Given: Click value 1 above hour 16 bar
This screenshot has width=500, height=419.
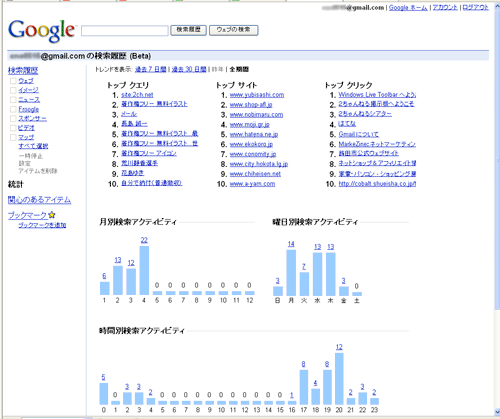Looking at the screenshot, I should (x=292, y=395).
